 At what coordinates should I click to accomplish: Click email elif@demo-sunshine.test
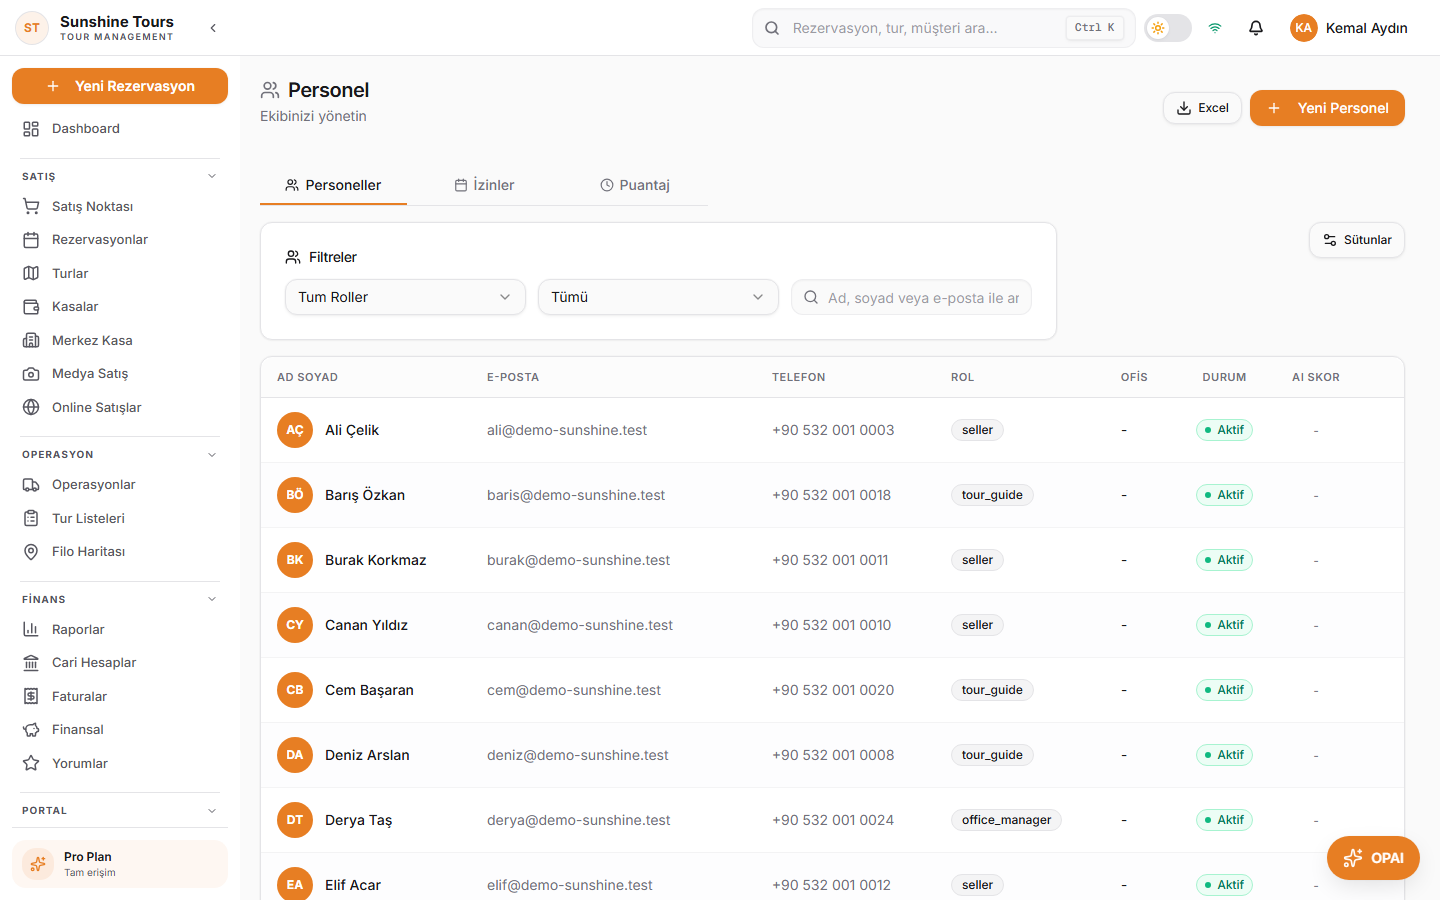[569, 885]
